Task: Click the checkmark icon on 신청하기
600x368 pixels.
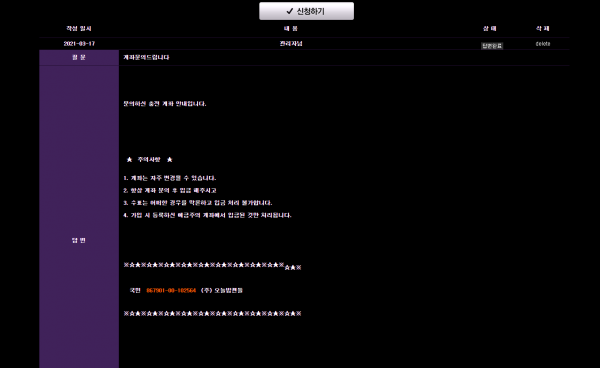Action: pyautogui.click(x=290, y=11)
